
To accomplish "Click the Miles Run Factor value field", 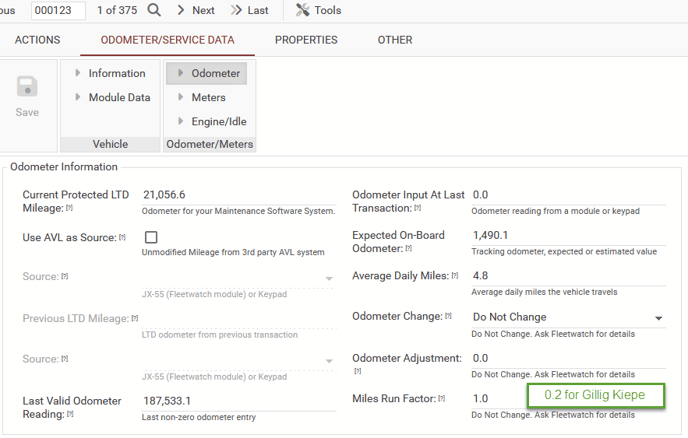I will pyautogui.click(x=498, y=399).
